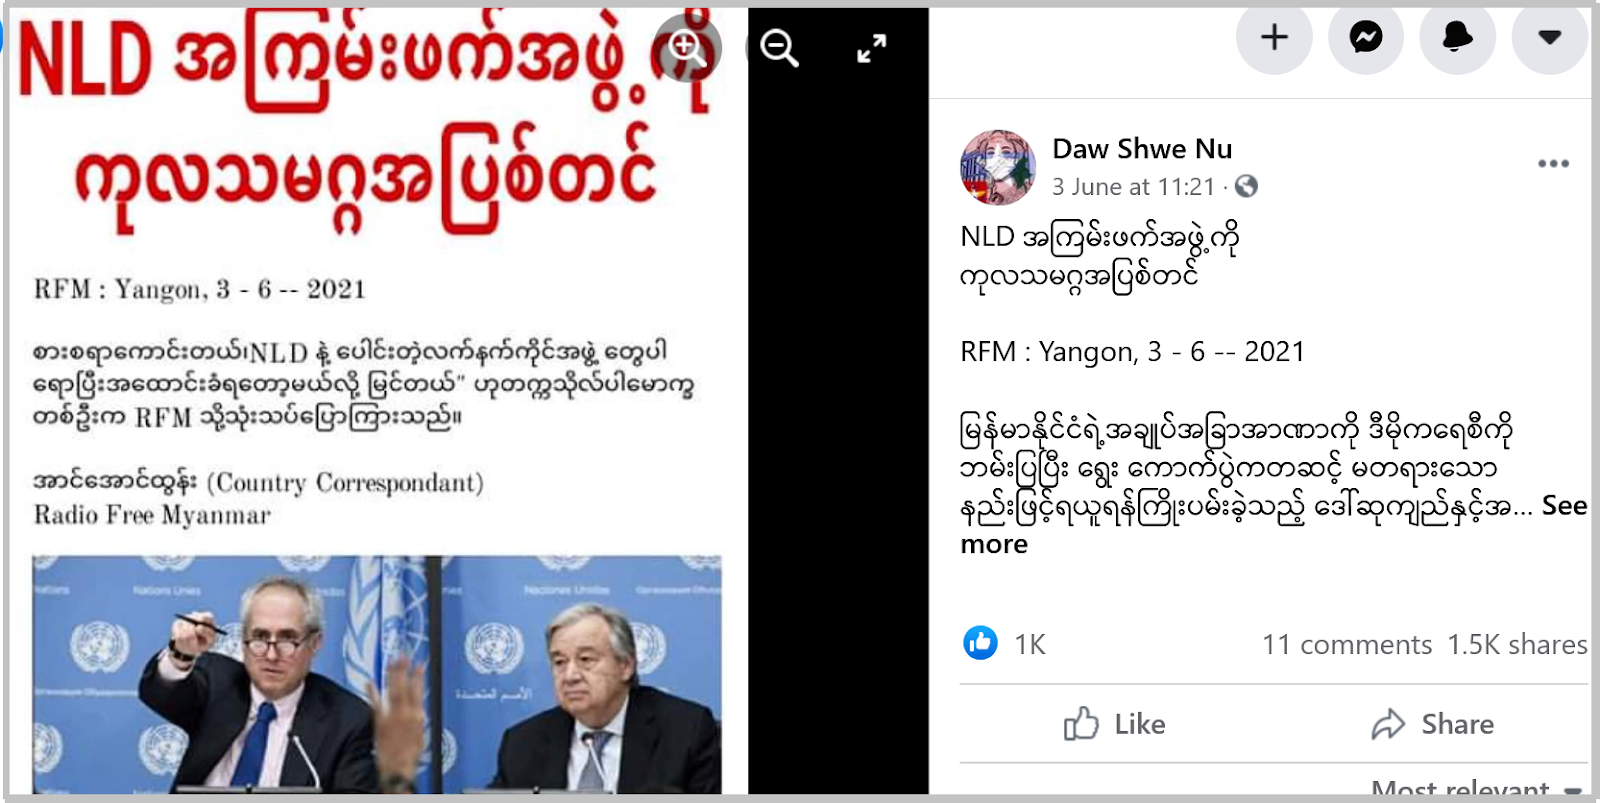Zoom out of the photo
The width and height of the screenshot is (1600, 803).
click(779, 47)
